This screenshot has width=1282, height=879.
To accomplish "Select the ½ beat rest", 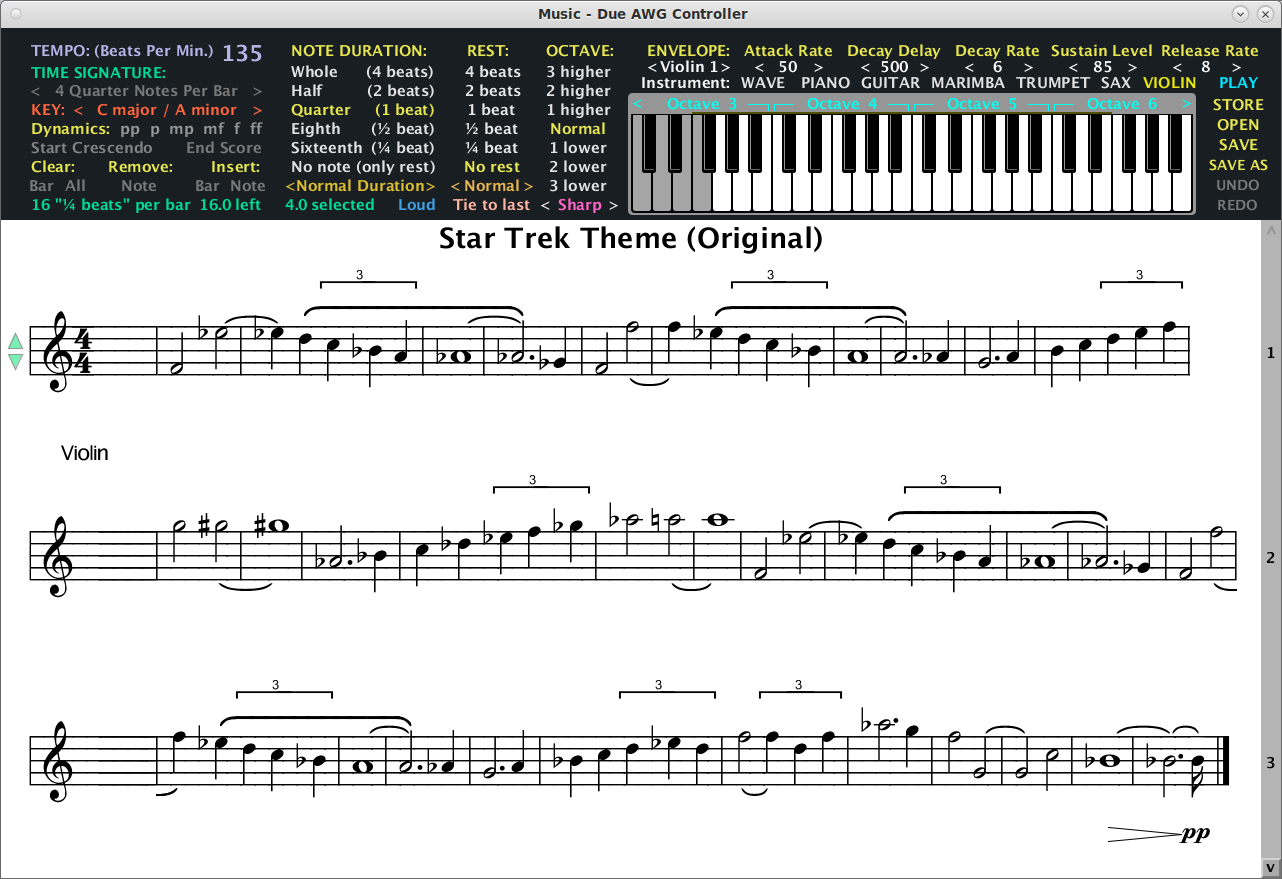I will coord(493,129).
